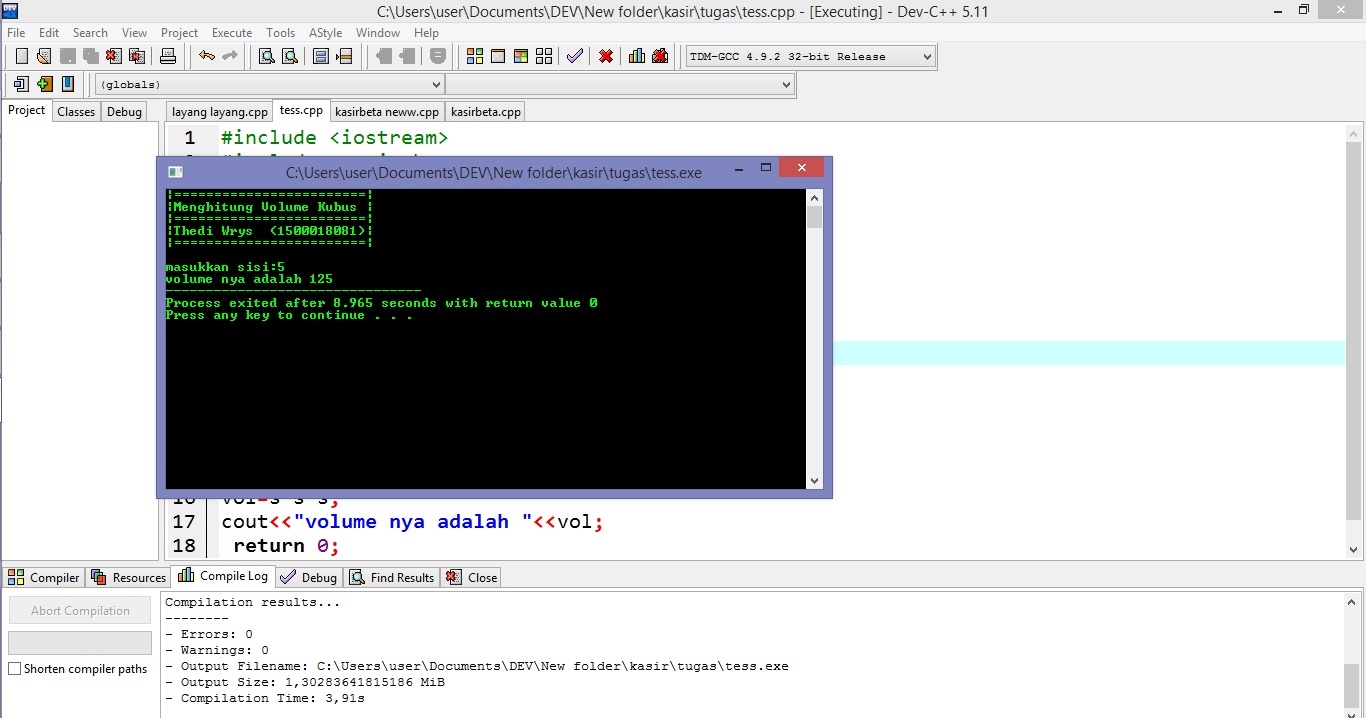The image size is (1366, 718).
Task: Open the AStyle menu
Action: (325, 33)
